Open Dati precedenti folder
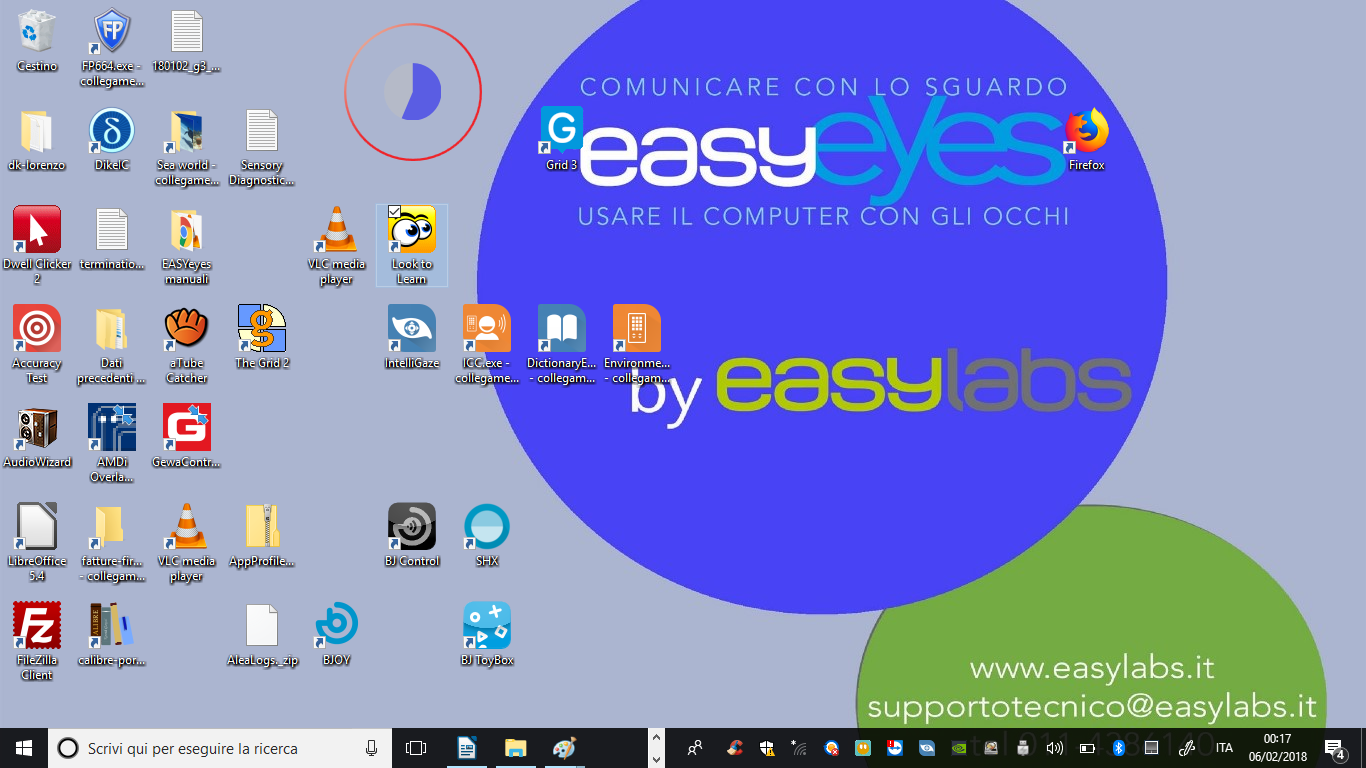 [112, 345]
